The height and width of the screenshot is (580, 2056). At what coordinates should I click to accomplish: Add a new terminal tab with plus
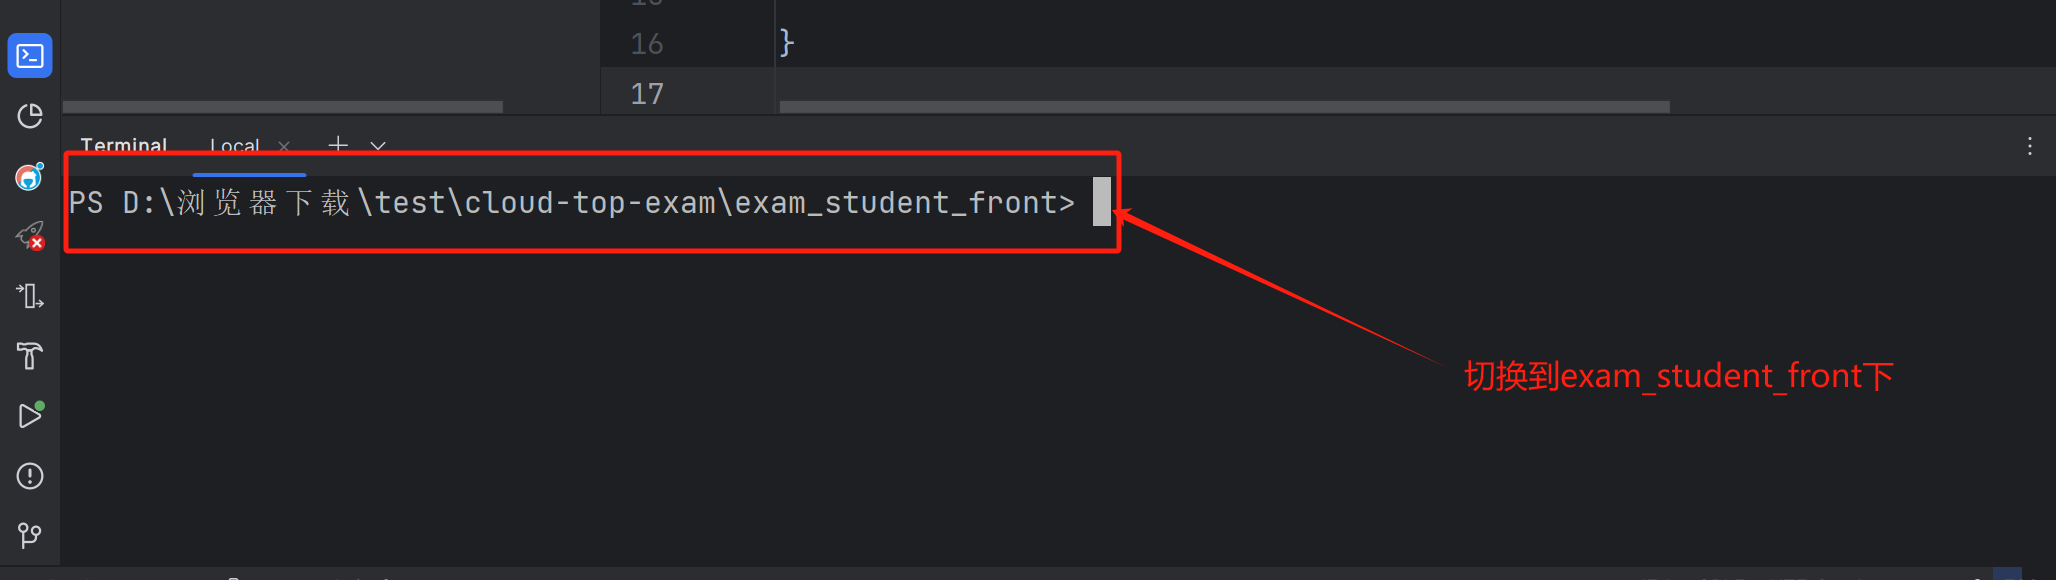tap(338, 146)
